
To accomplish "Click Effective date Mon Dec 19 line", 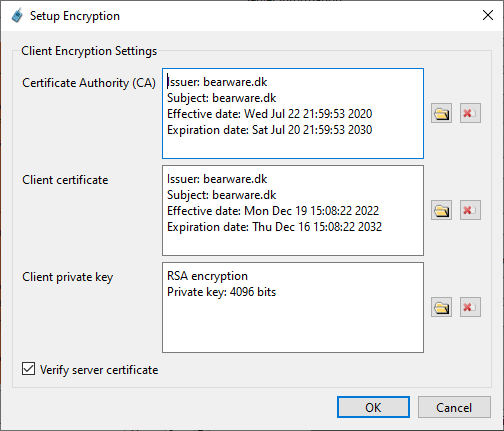I will coord(273,211).
